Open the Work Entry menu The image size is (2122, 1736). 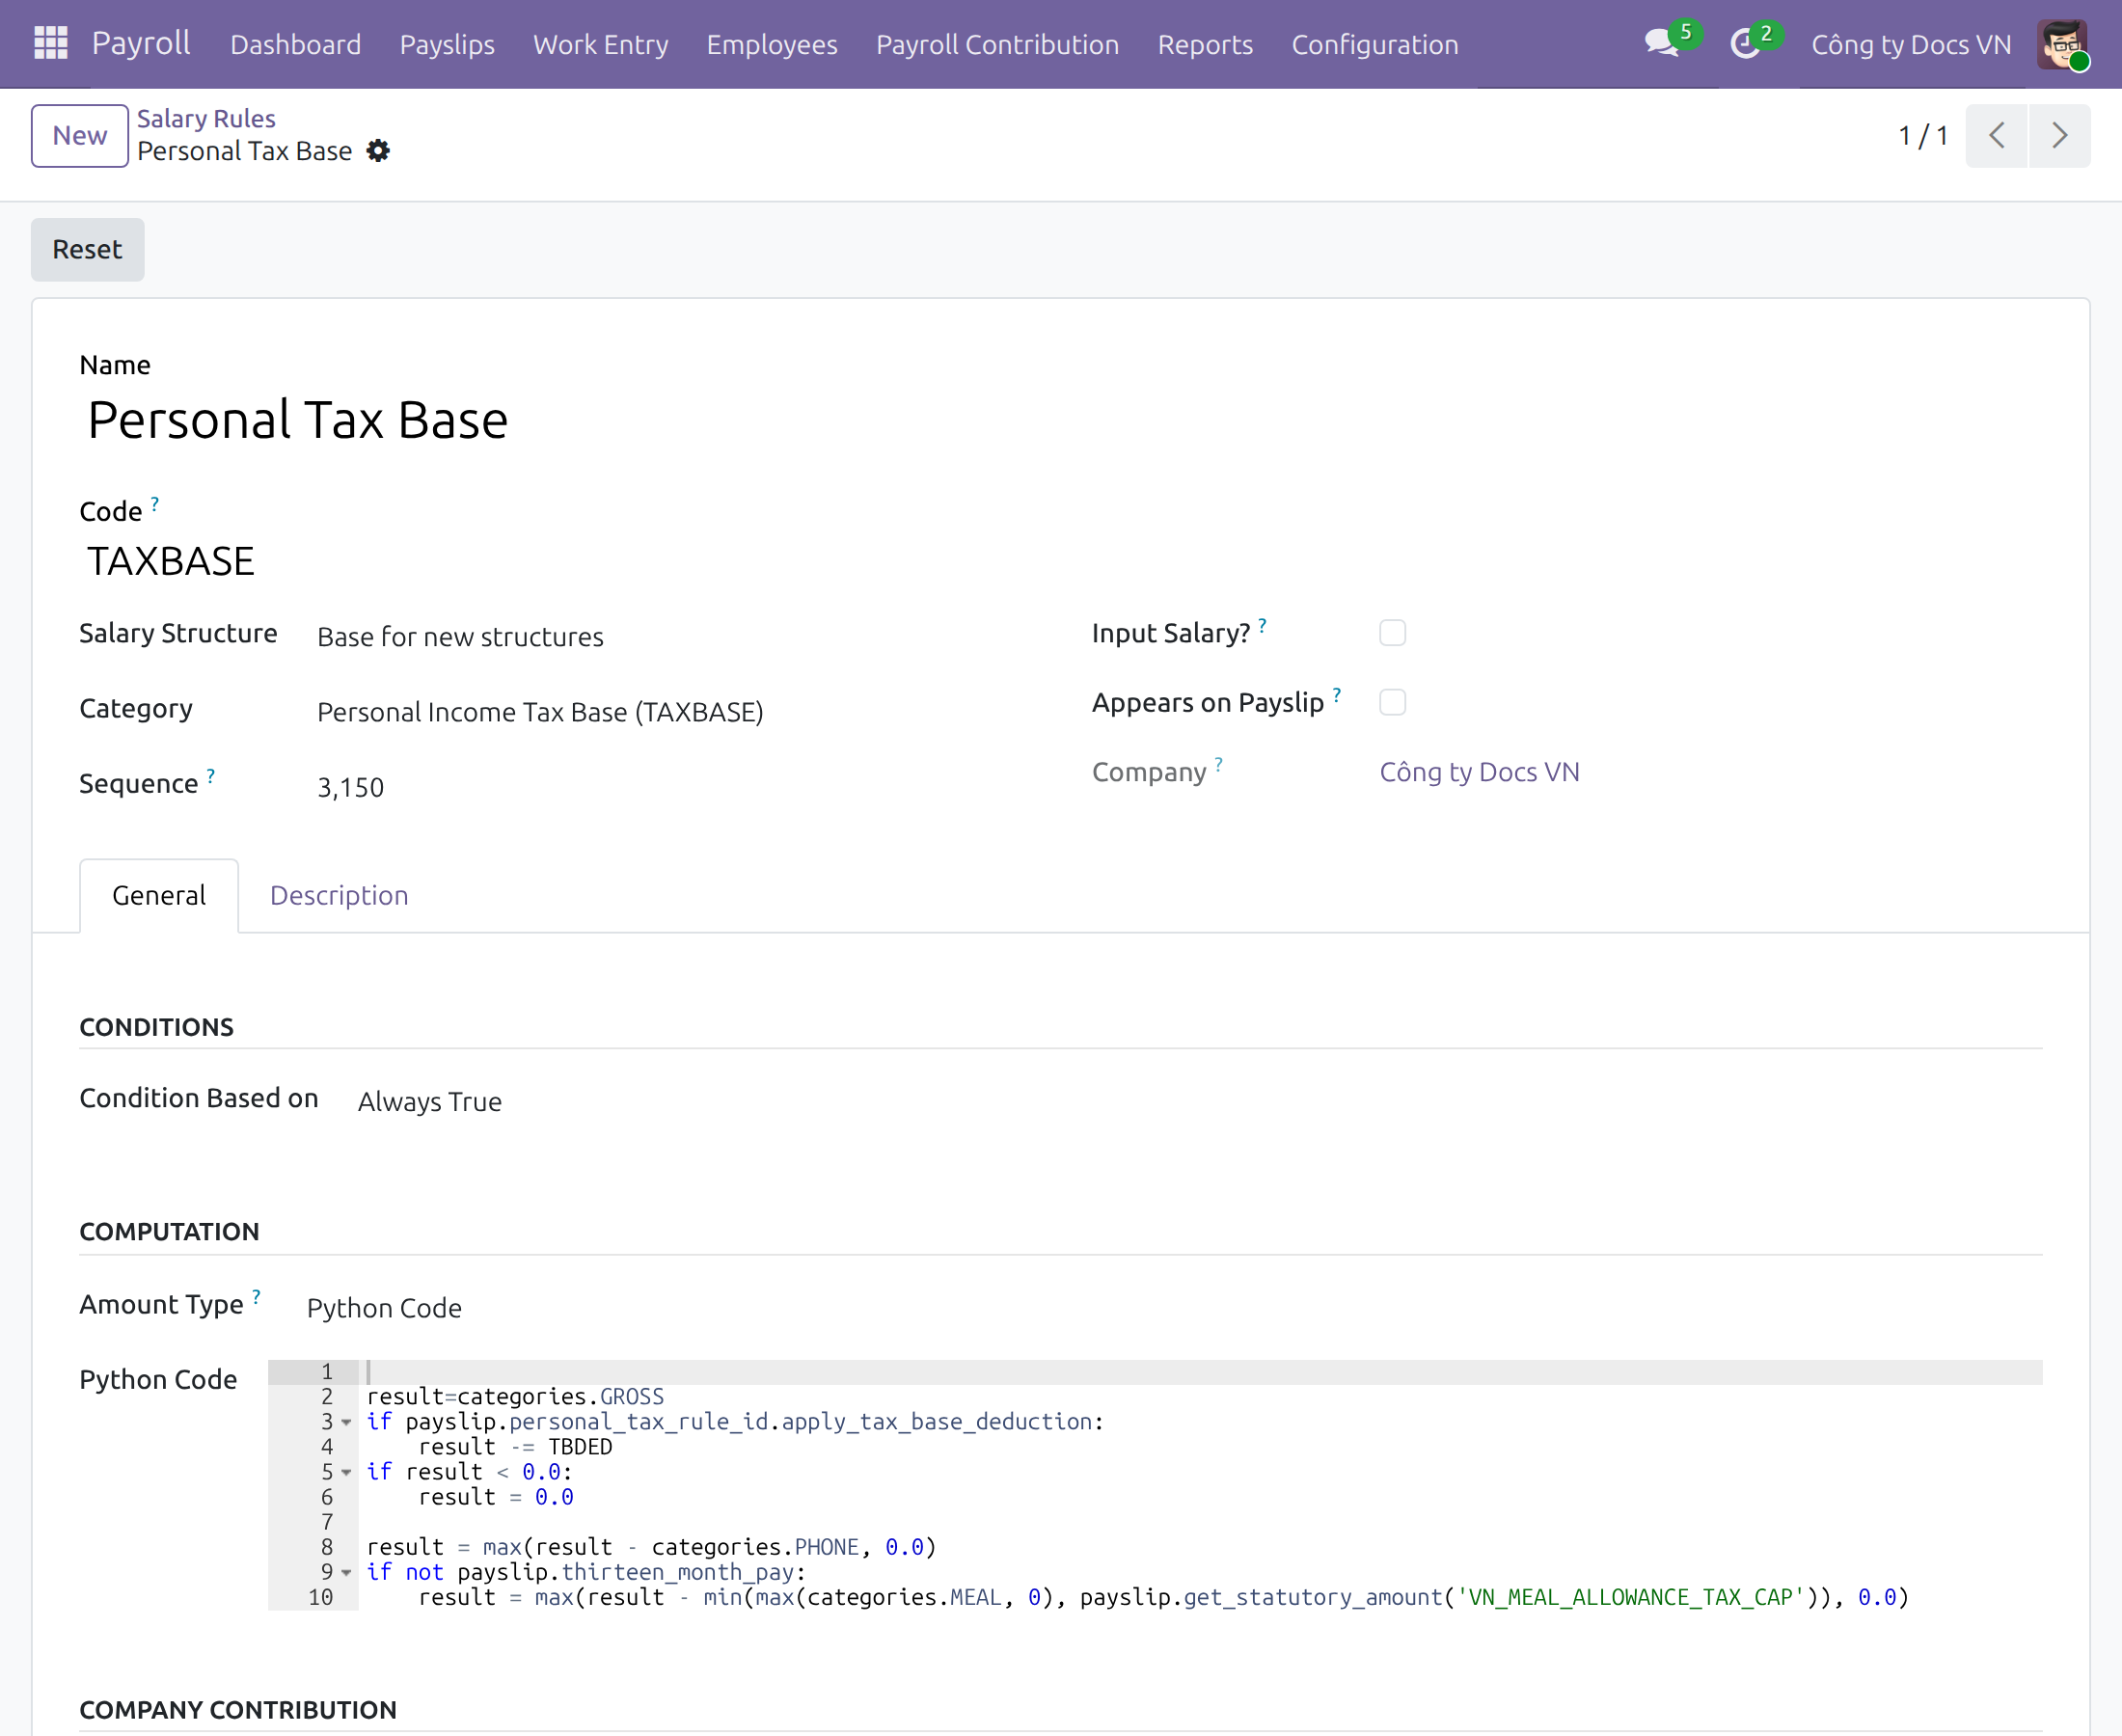tap(600, 44)
